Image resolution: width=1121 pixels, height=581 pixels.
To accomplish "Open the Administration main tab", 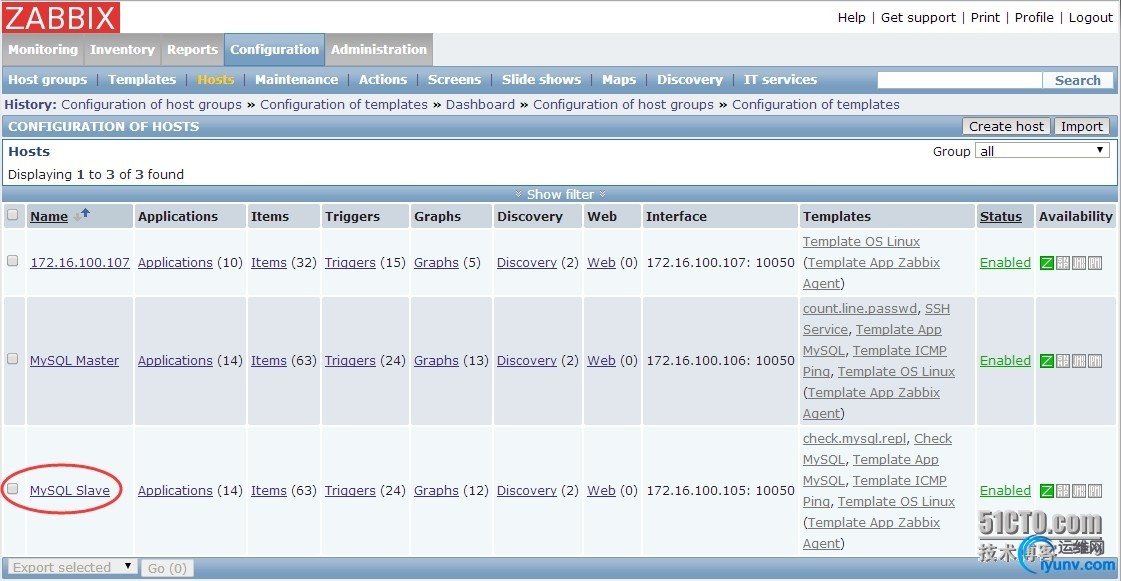I will 379,49.
